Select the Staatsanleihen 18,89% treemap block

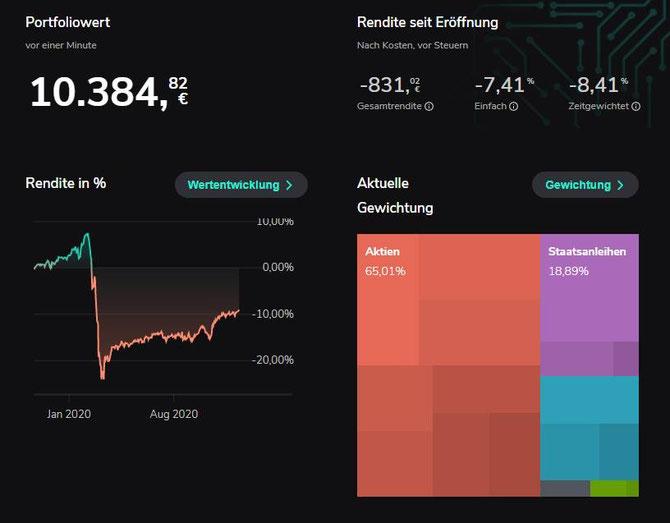pos(590,305)
